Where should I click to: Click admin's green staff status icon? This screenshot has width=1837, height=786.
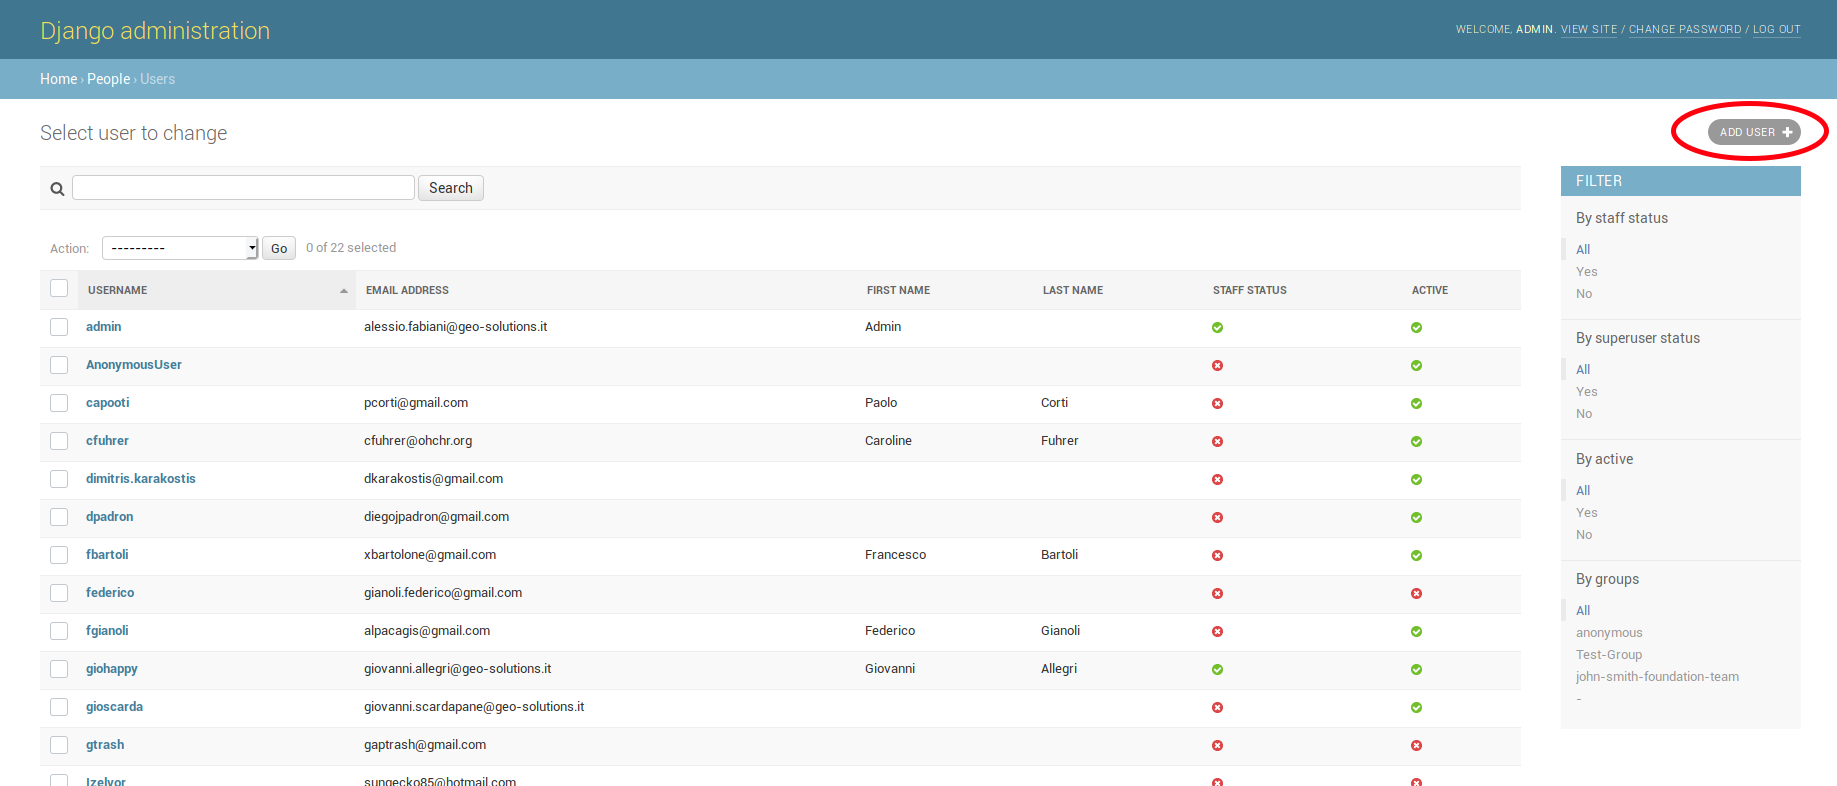coord(1217,328)
